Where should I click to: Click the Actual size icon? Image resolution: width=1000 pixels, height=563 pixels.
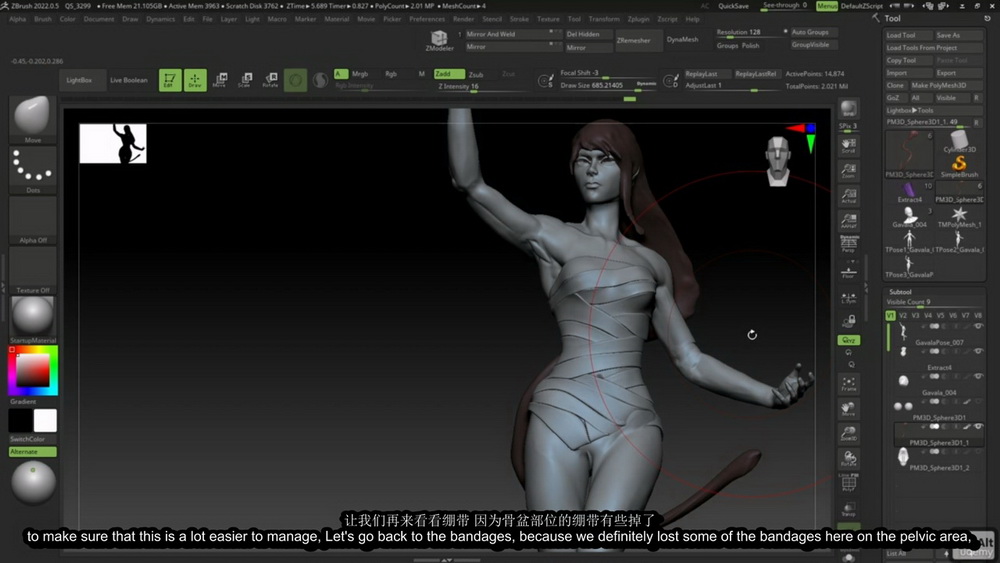(x=848, y=196)
